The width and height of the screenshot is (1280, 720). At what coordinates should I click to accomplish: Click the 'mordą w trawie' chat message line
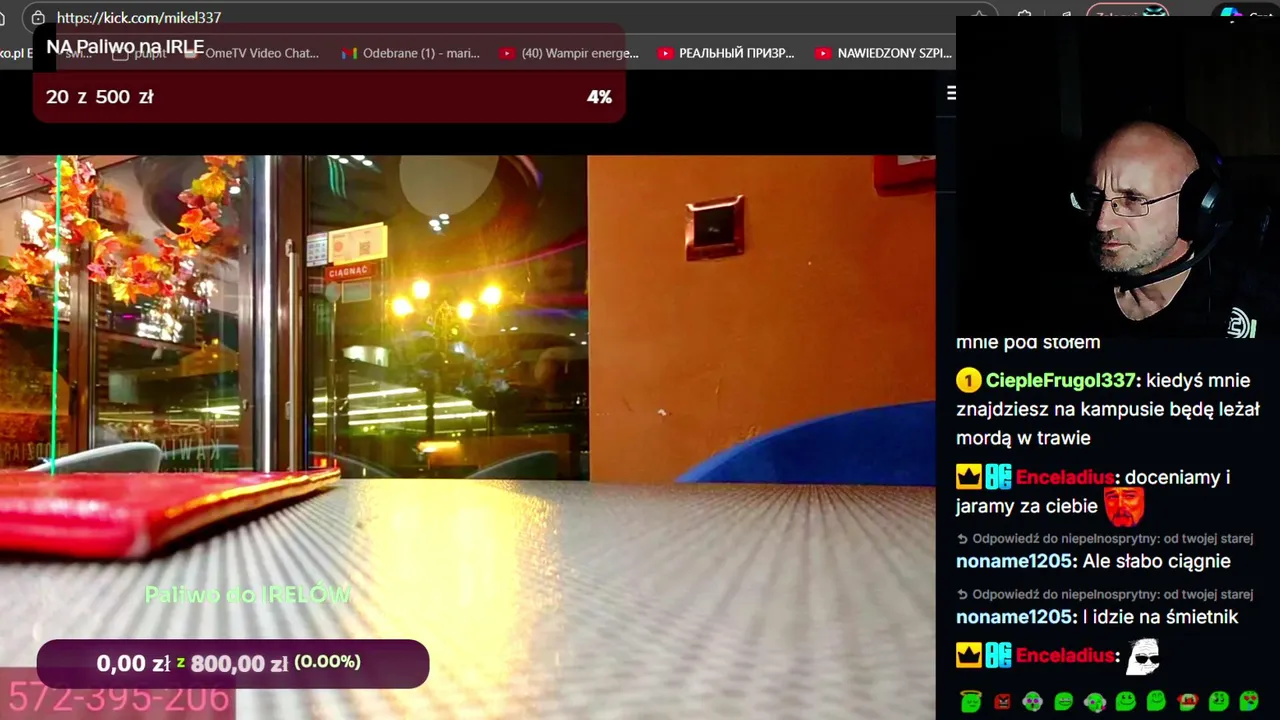(x=1023, y=438)
